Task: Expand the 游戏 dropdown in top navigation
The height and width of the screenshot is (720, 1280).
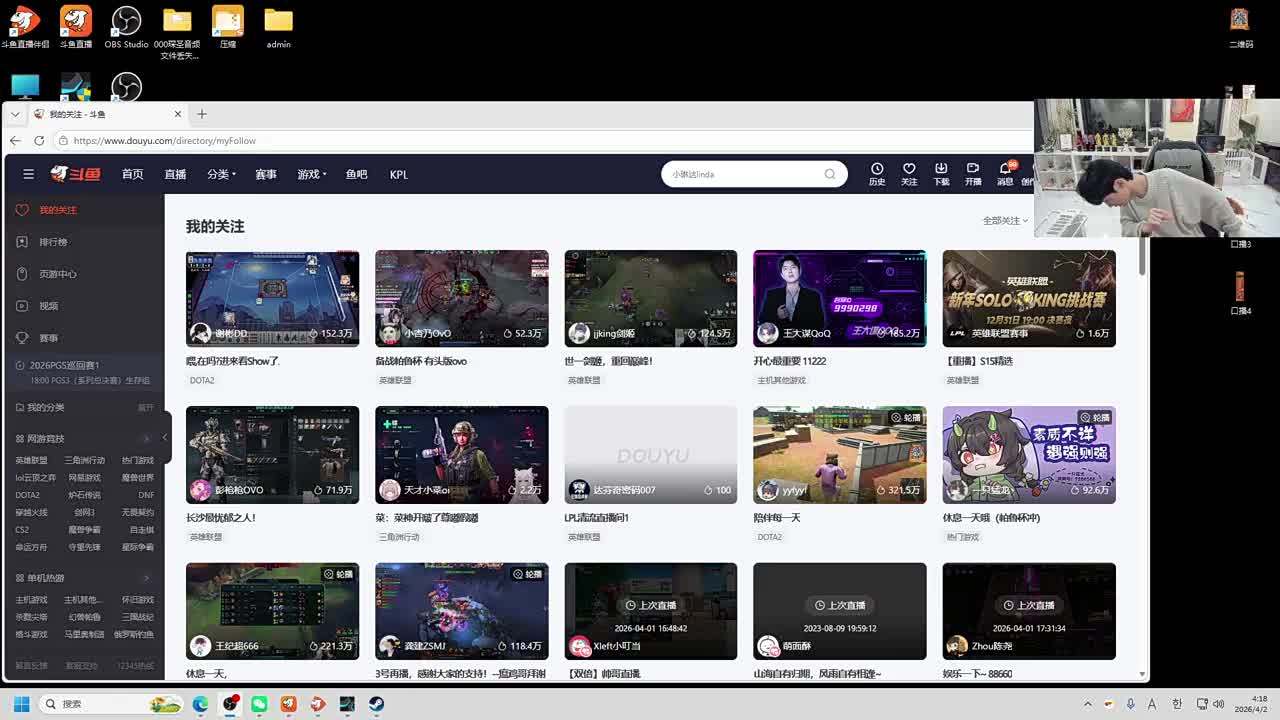Action: [311, 174]
